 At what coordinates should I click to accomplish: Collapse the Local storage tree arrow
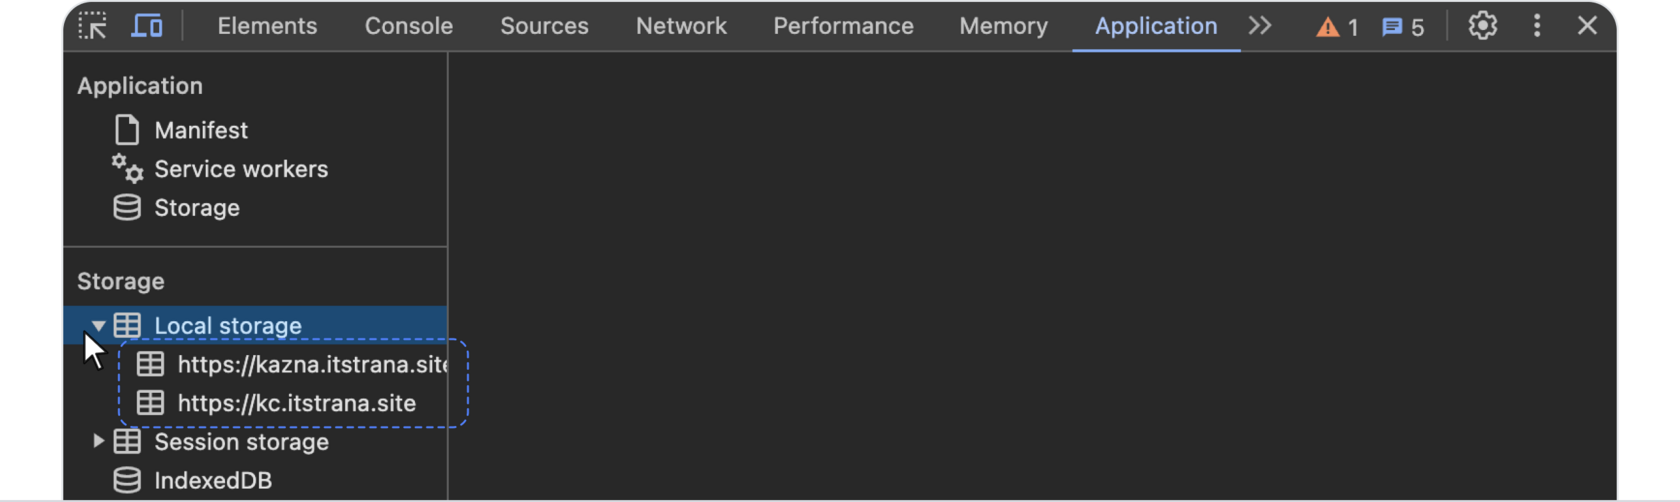(98, 326)
